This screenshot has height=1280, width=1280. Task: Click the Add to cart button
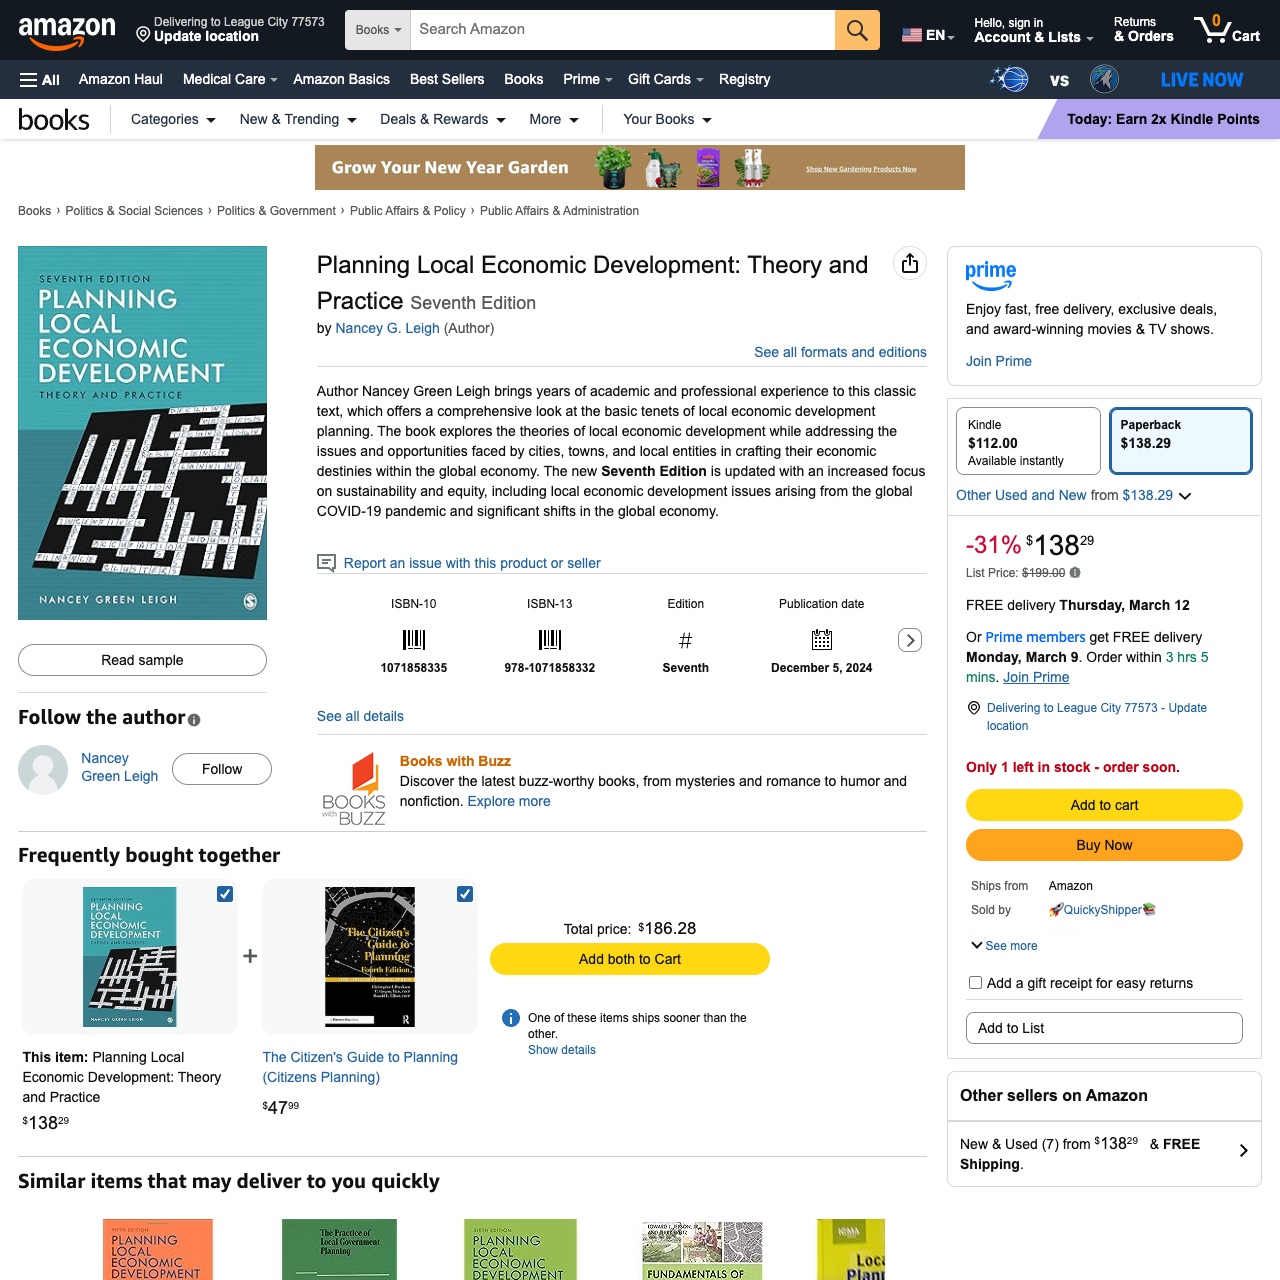click(1104, 805)
